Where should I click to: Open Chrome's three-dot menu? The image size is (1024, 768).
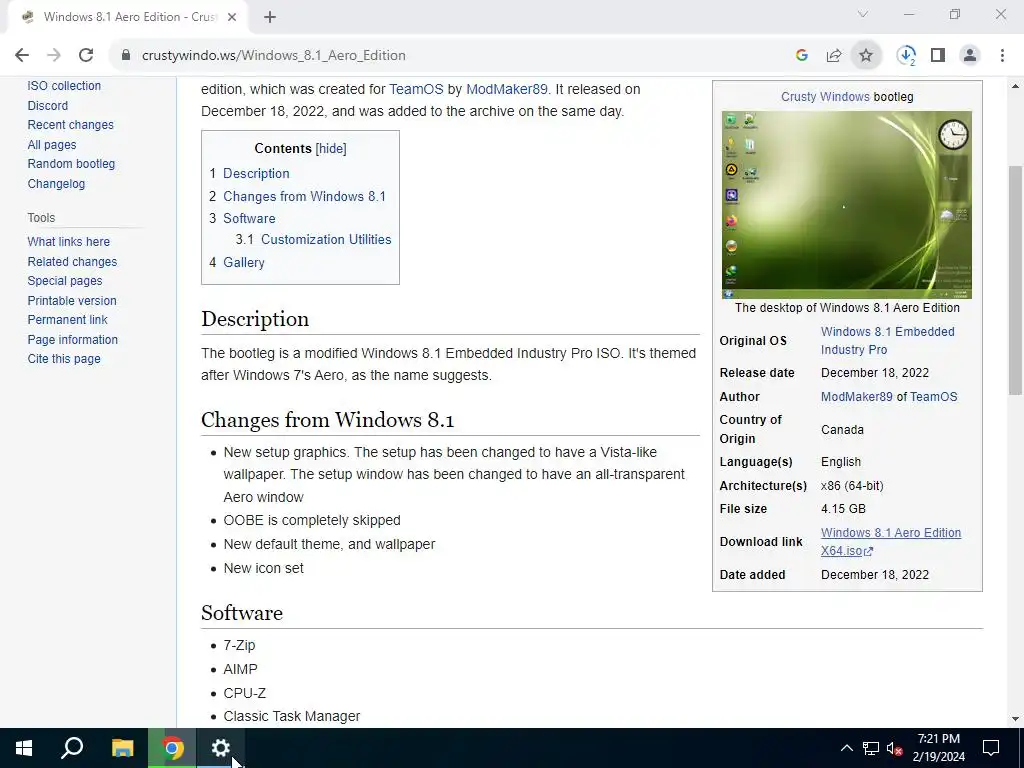(x=1002, y=56)
